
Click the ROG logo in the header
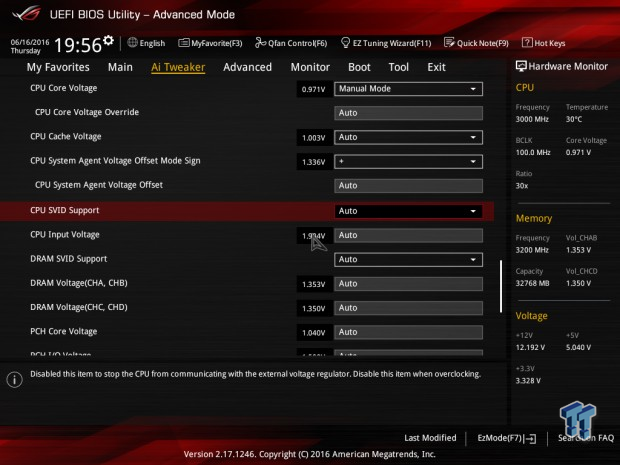(26, 13)
